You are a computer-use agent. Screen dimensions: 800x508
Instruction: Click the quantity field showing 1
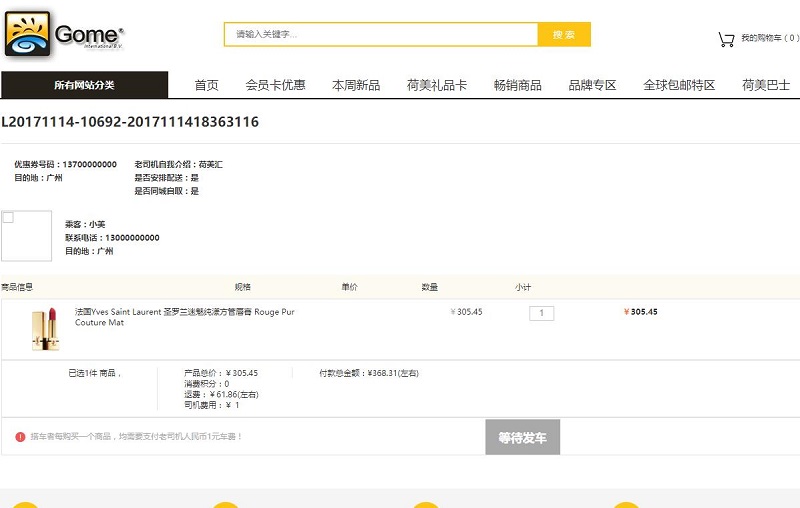pyautogui.click(x=541, y=313)
